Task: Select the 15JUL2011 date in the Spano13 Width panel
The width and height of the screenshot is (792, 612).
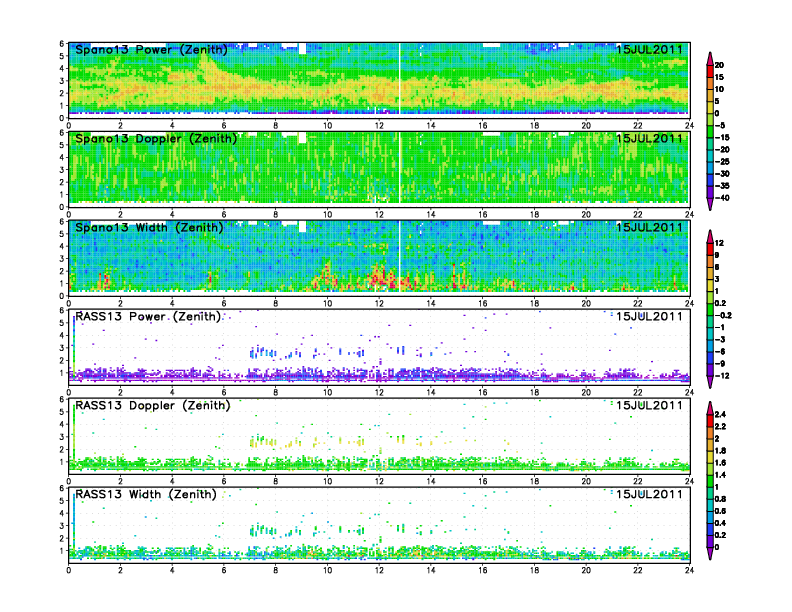Action: coord(649,228)
